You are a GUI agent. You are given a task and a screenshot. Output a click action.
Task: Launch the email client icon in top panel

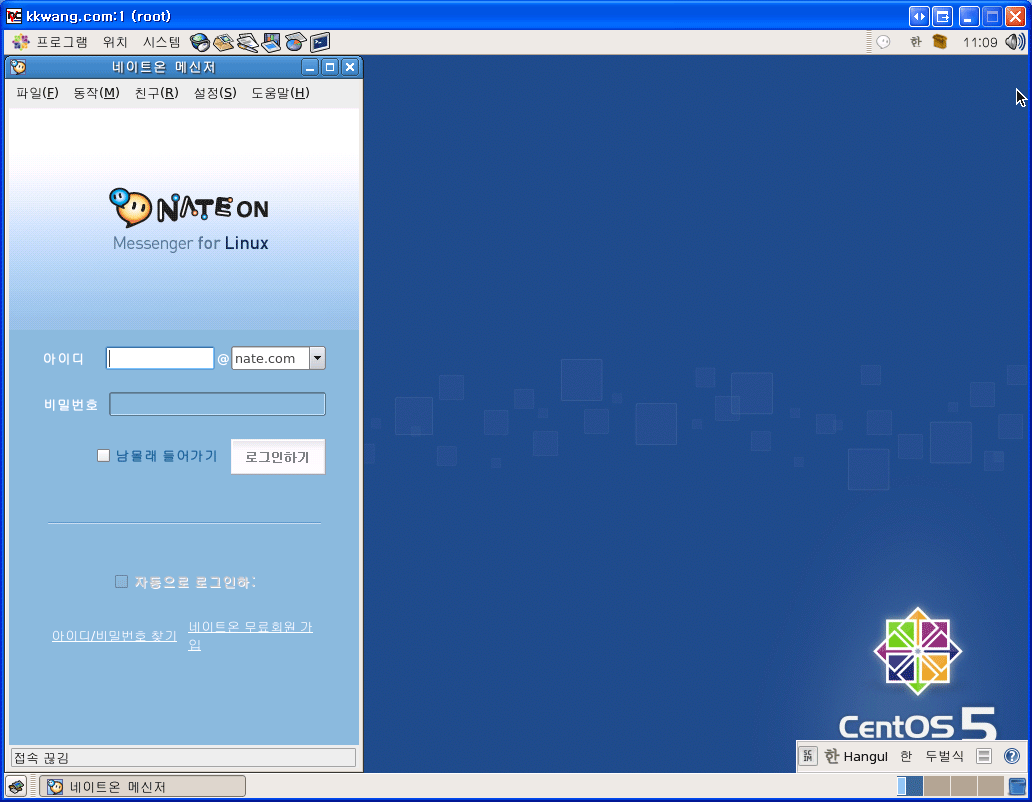[224, 42]
